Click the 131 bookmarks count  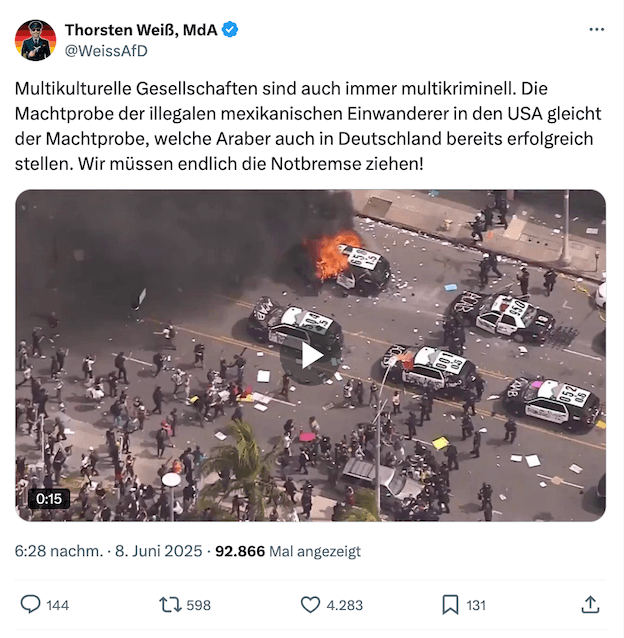476,605
